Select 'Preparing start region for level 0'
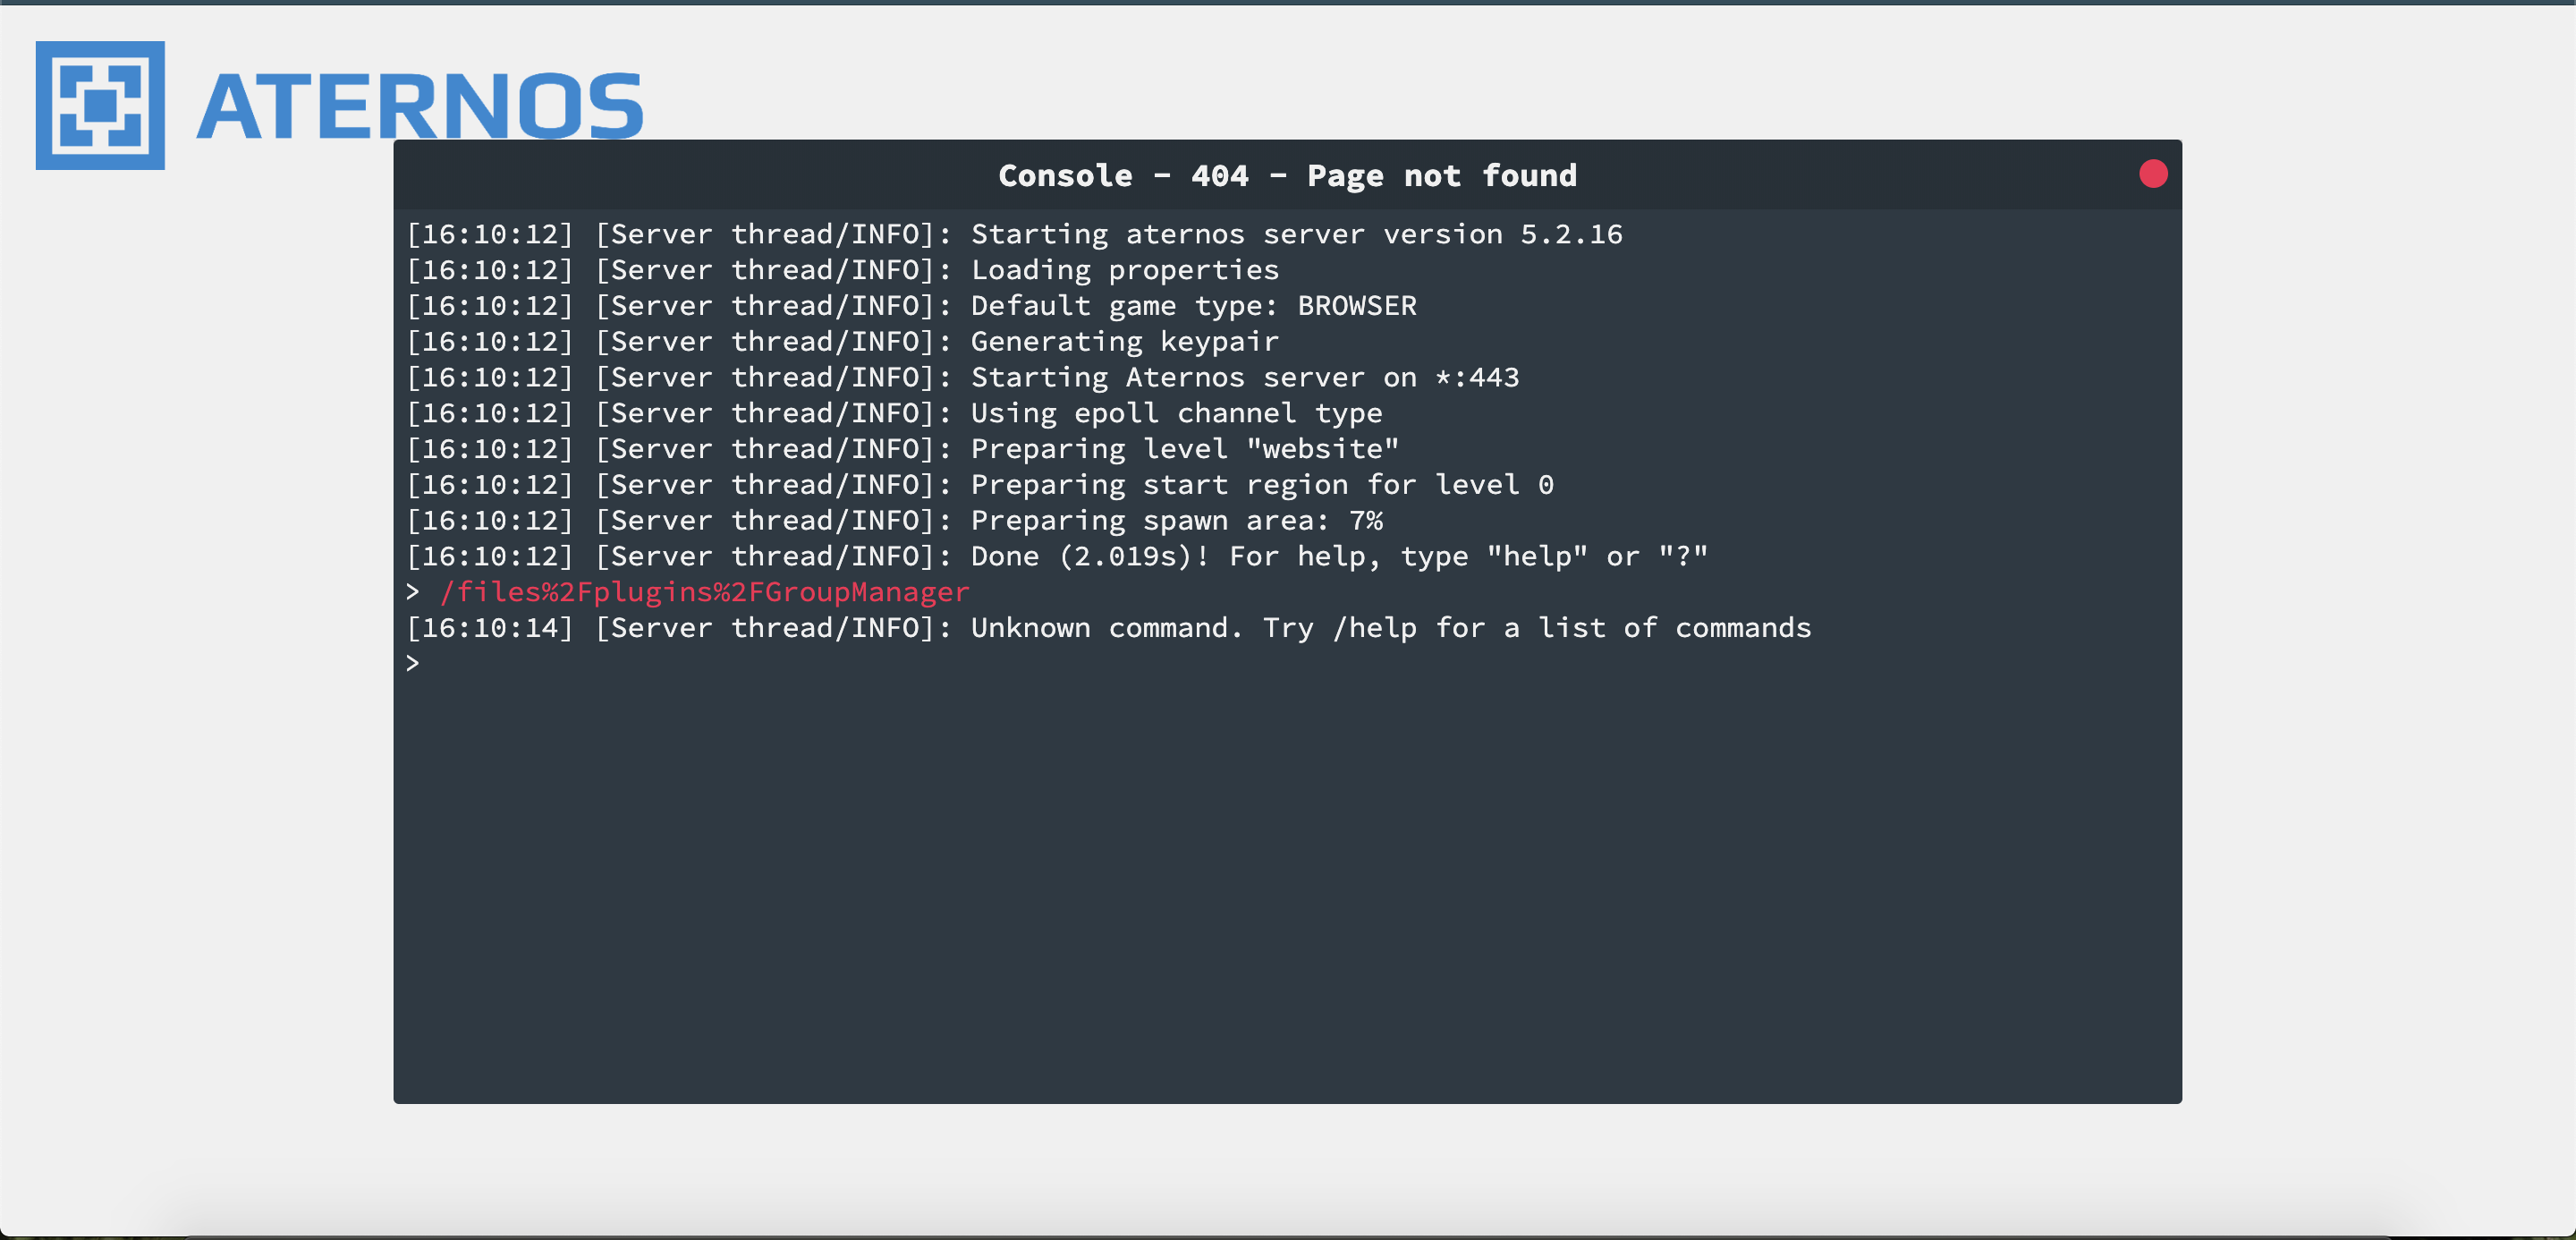Viewport: 2576px width, 1240px height. point(980,485)
